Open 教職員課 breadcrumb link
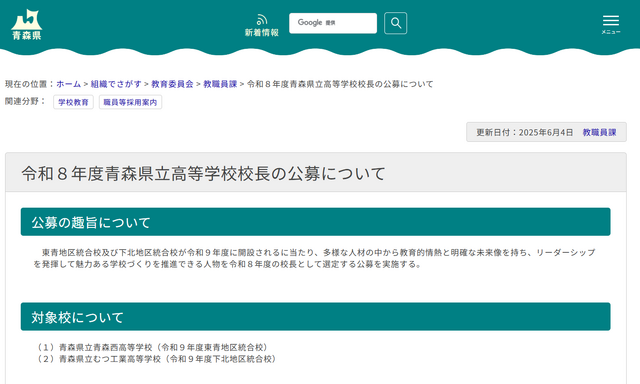The width and height of the screenshot is (640, 384). pyautogui.click(x=220, y=84)
